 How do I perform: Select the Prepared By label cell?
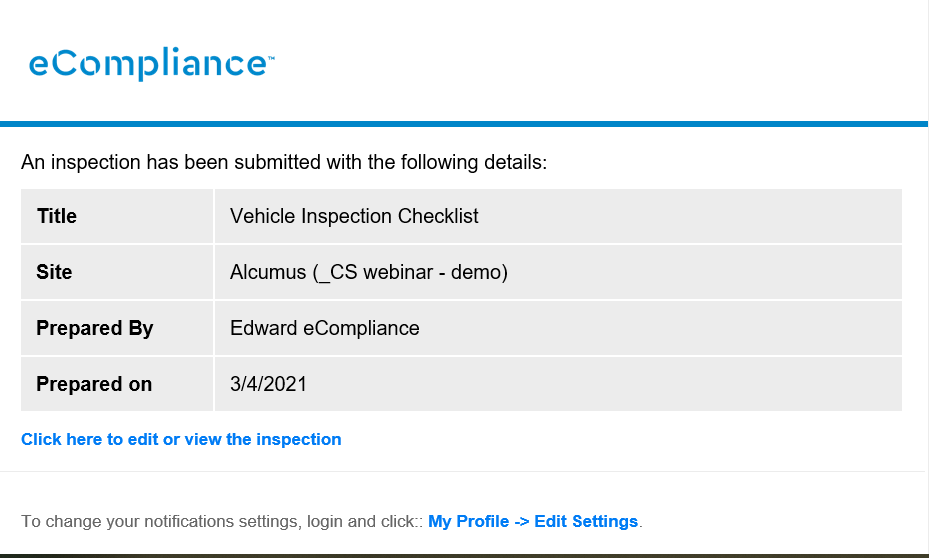click(x=117, y=328)
